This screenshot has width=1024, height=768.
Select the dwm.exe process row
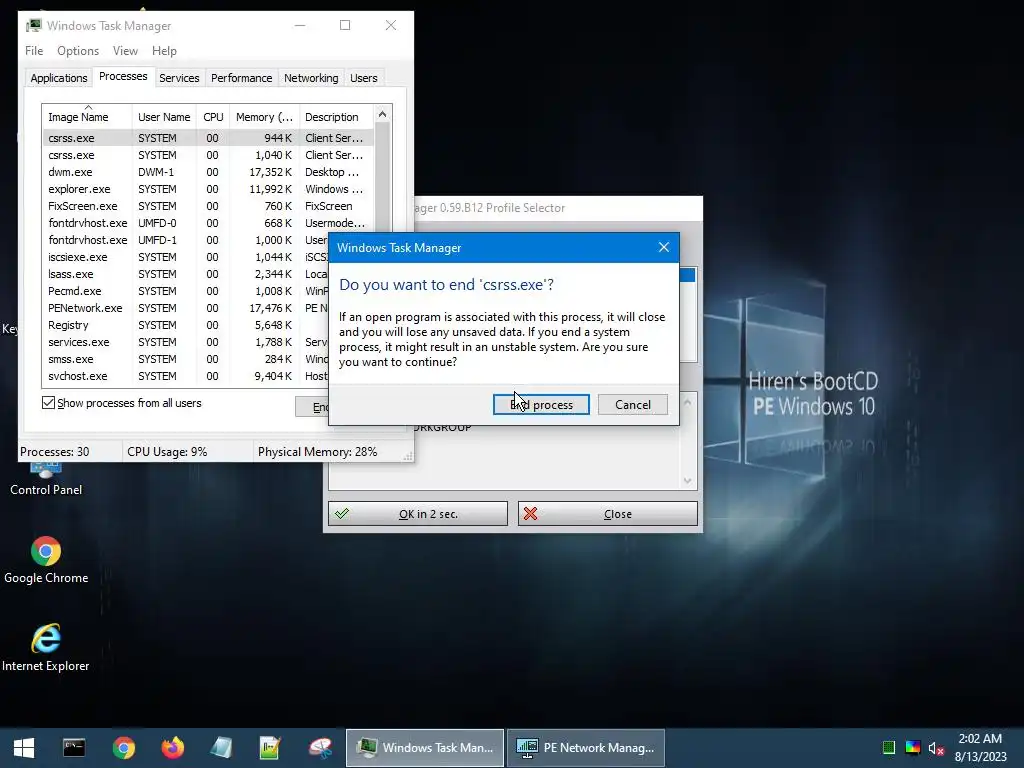pos(208,172)
